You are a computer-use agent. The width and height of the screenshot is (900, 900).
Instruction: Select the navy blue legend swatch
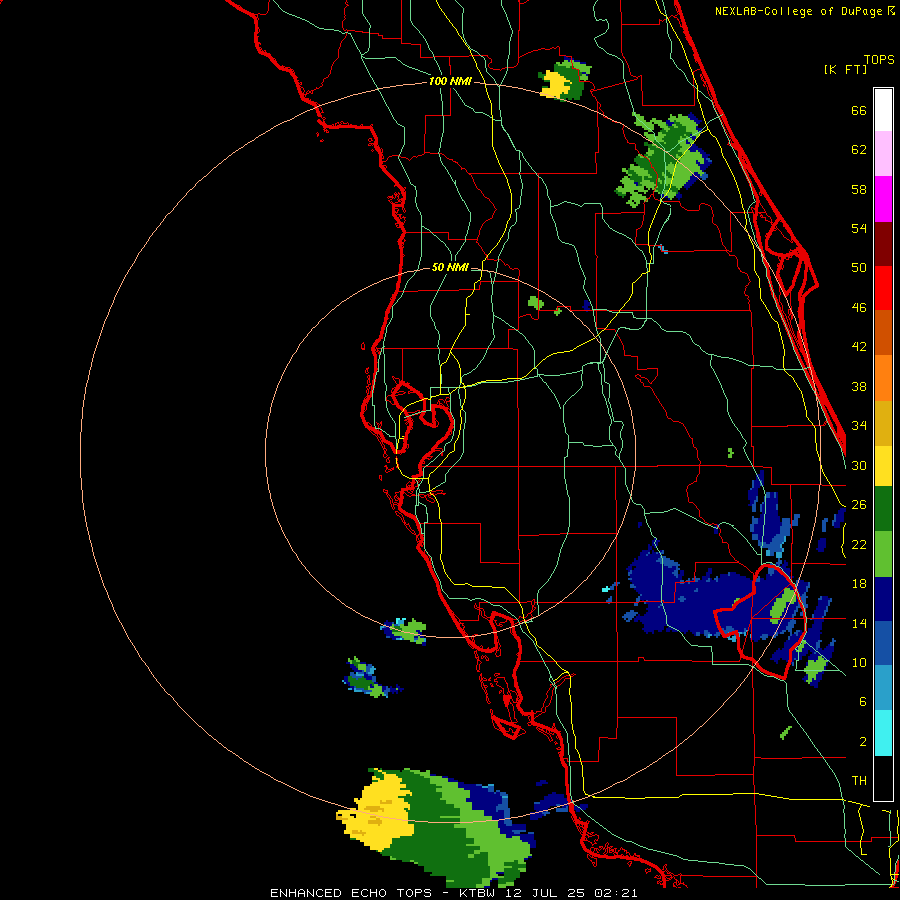pyautogui.click(x=883, y=599)
